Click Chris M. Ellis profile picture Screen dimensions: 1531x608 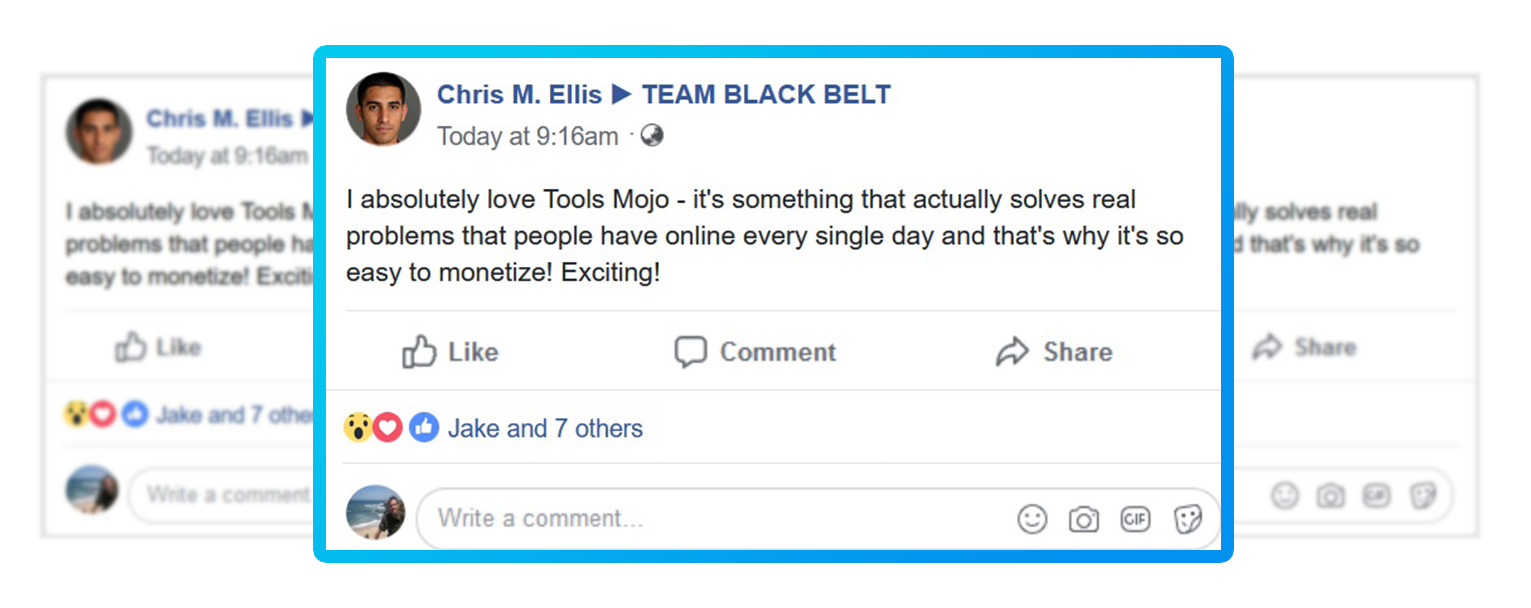(x=383, y=109)
